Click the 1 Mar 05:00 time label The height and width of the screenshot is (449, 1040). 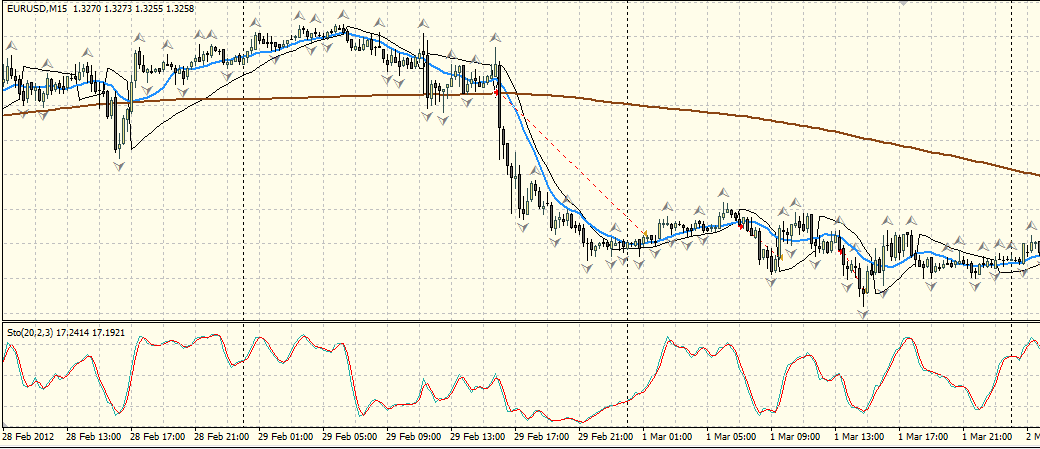[732, 437]
